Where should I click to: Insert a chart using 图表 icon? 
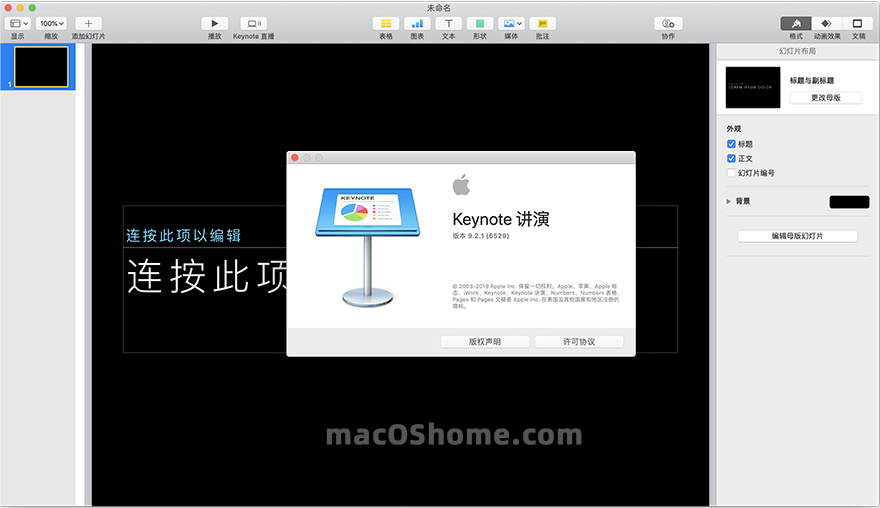(x=417, y=23)
